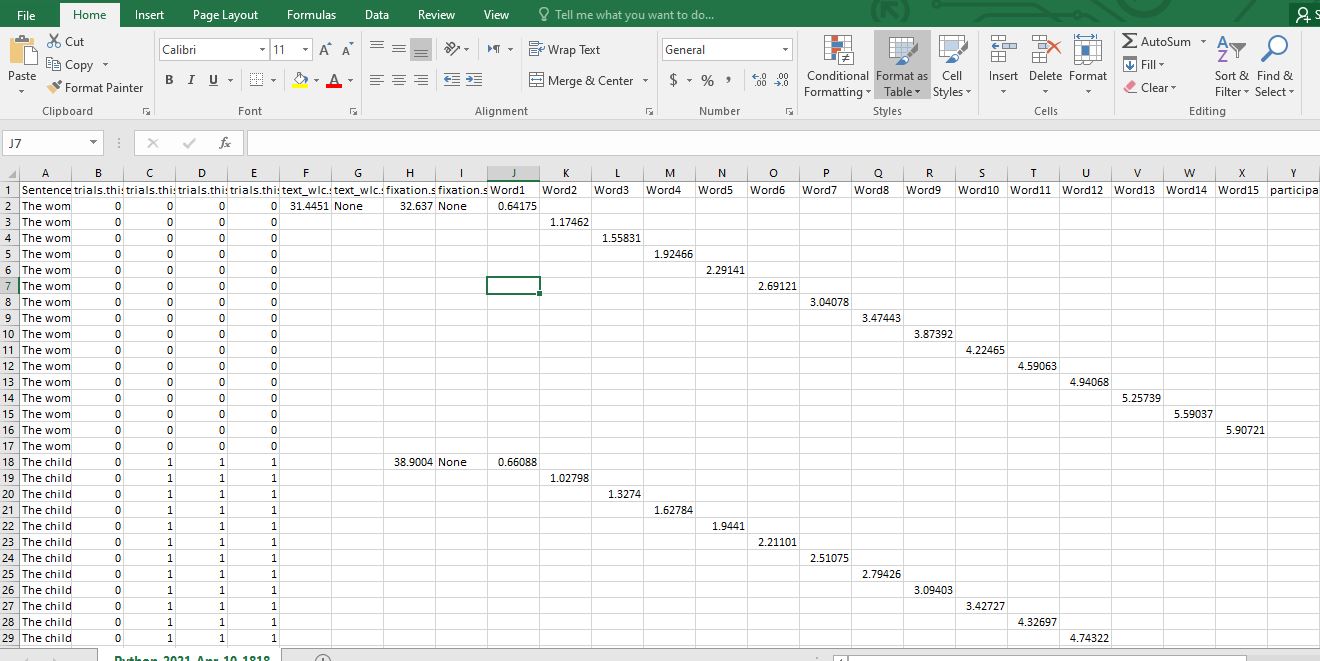Screen dimensions: 1320x661
Task: Align text to top of cell
Action: [x=377, y=49]
